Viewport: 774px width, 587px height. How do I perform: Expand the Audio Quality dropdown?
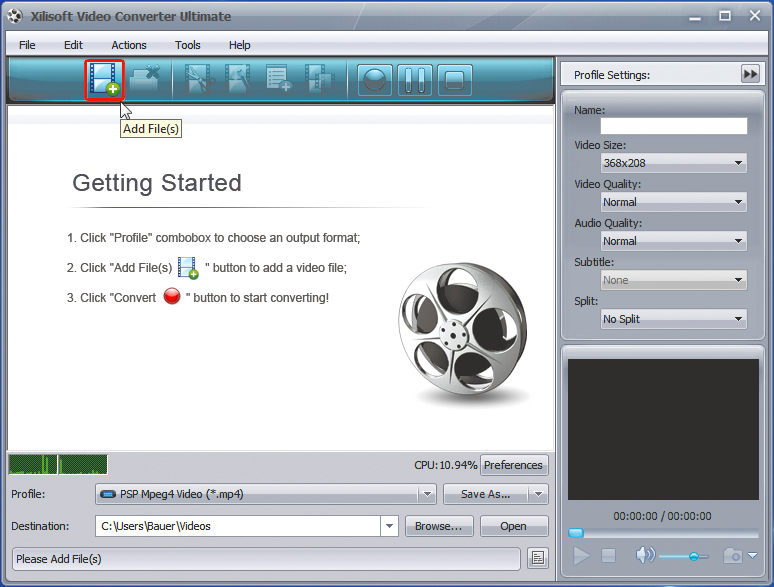674,241
